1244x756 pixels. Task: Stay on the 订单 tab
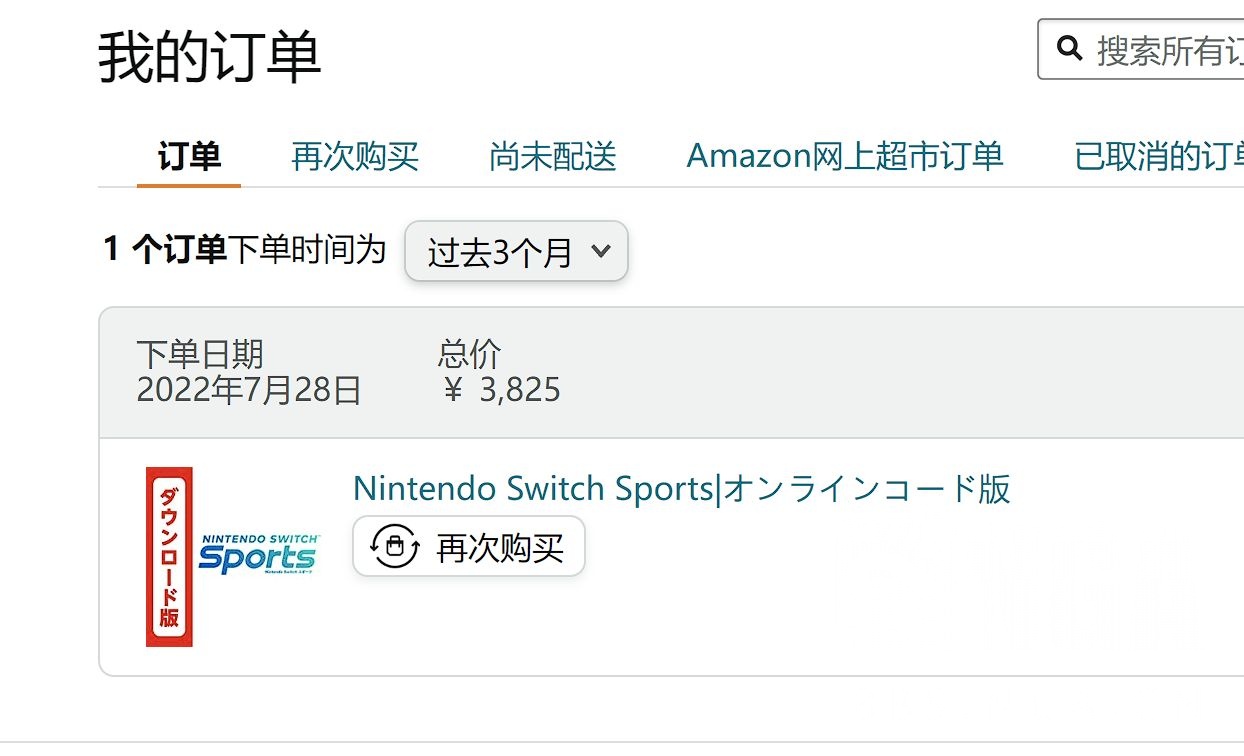click(187, 156)
